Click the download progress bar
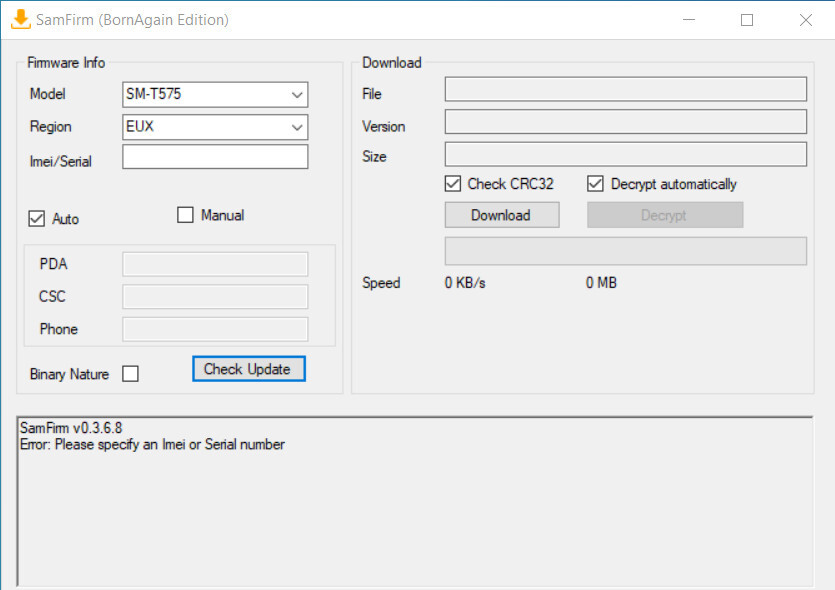835x590 pixels. [626, 251]
